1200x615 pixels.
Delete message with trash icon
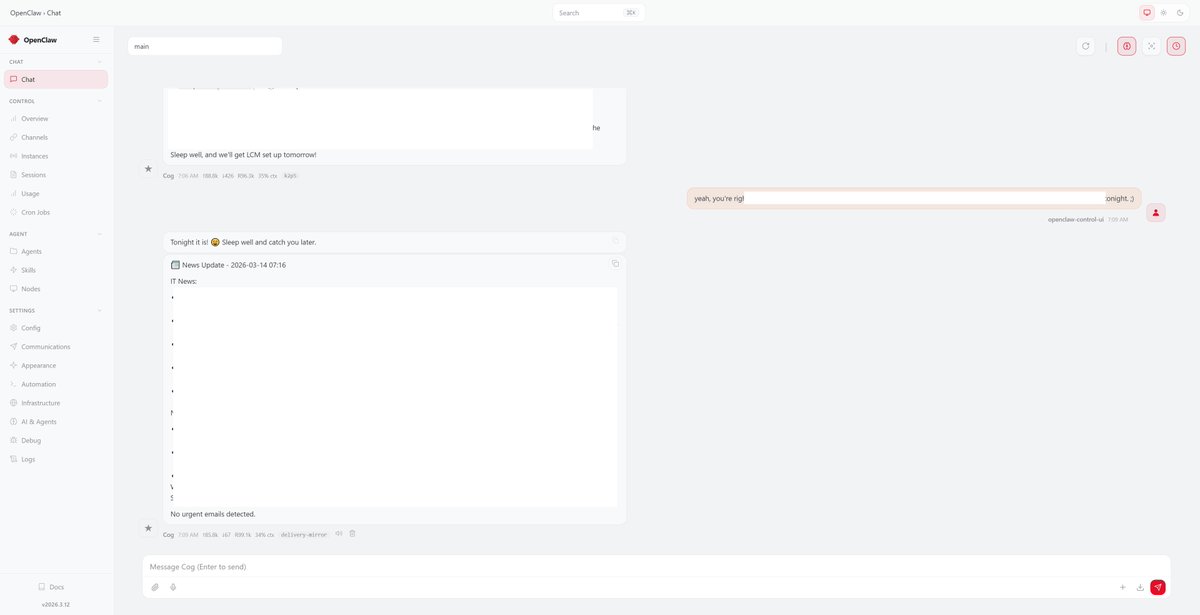[x=352, y=534]
